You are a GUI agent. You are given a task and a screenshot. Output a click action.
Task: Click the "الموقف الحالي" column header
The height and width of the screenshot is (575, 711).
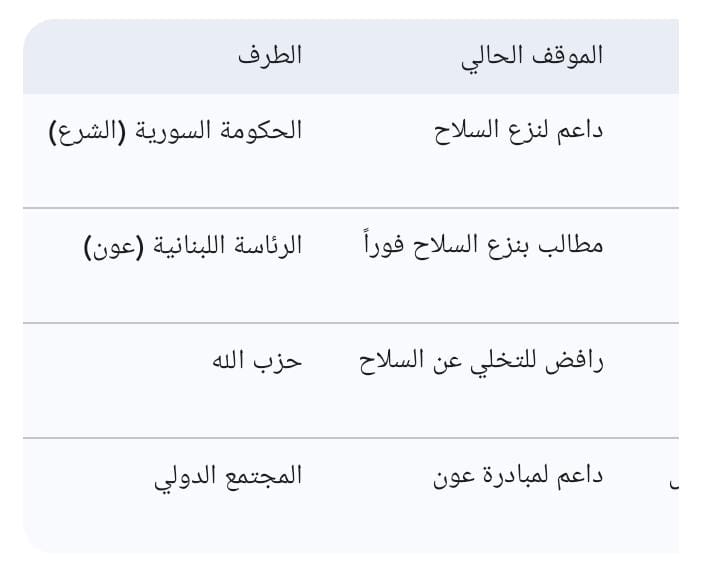pos(532,56)
